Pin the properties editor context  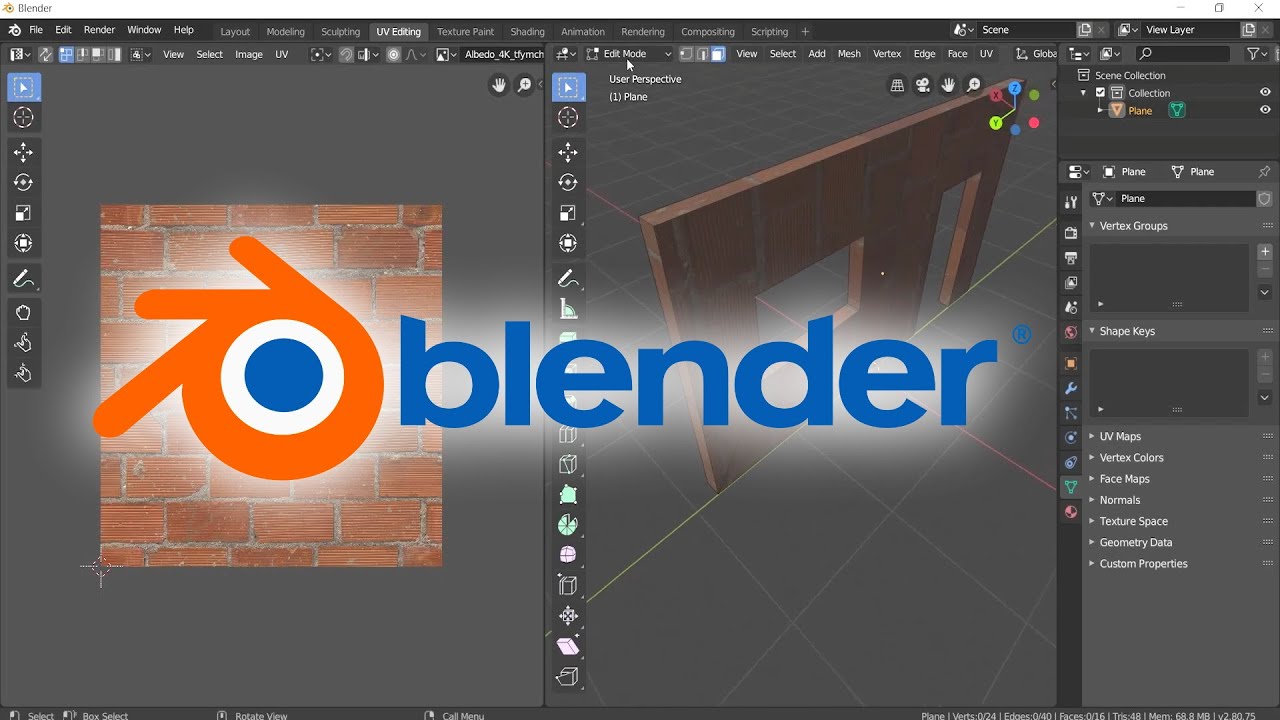coord(1264,172)
